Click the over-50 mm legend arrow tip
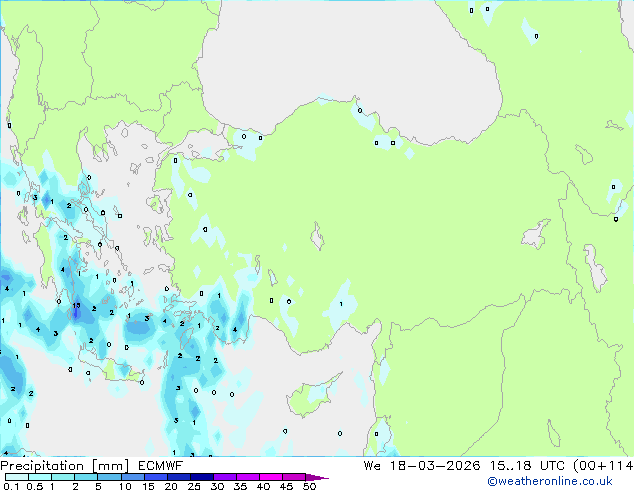 [x=317, y=477]
